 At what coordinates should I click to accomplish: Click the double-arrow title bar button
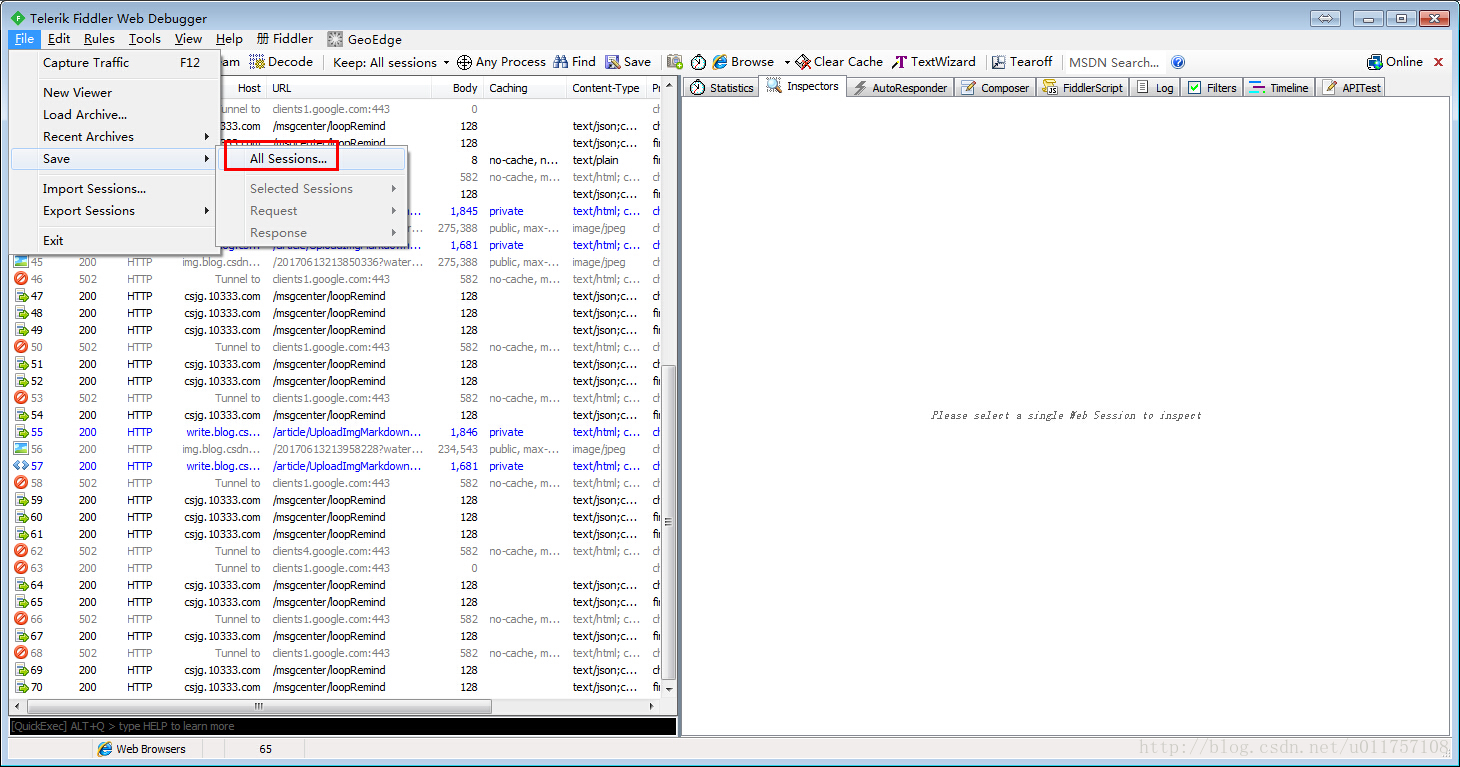(x=1326, y=18)
